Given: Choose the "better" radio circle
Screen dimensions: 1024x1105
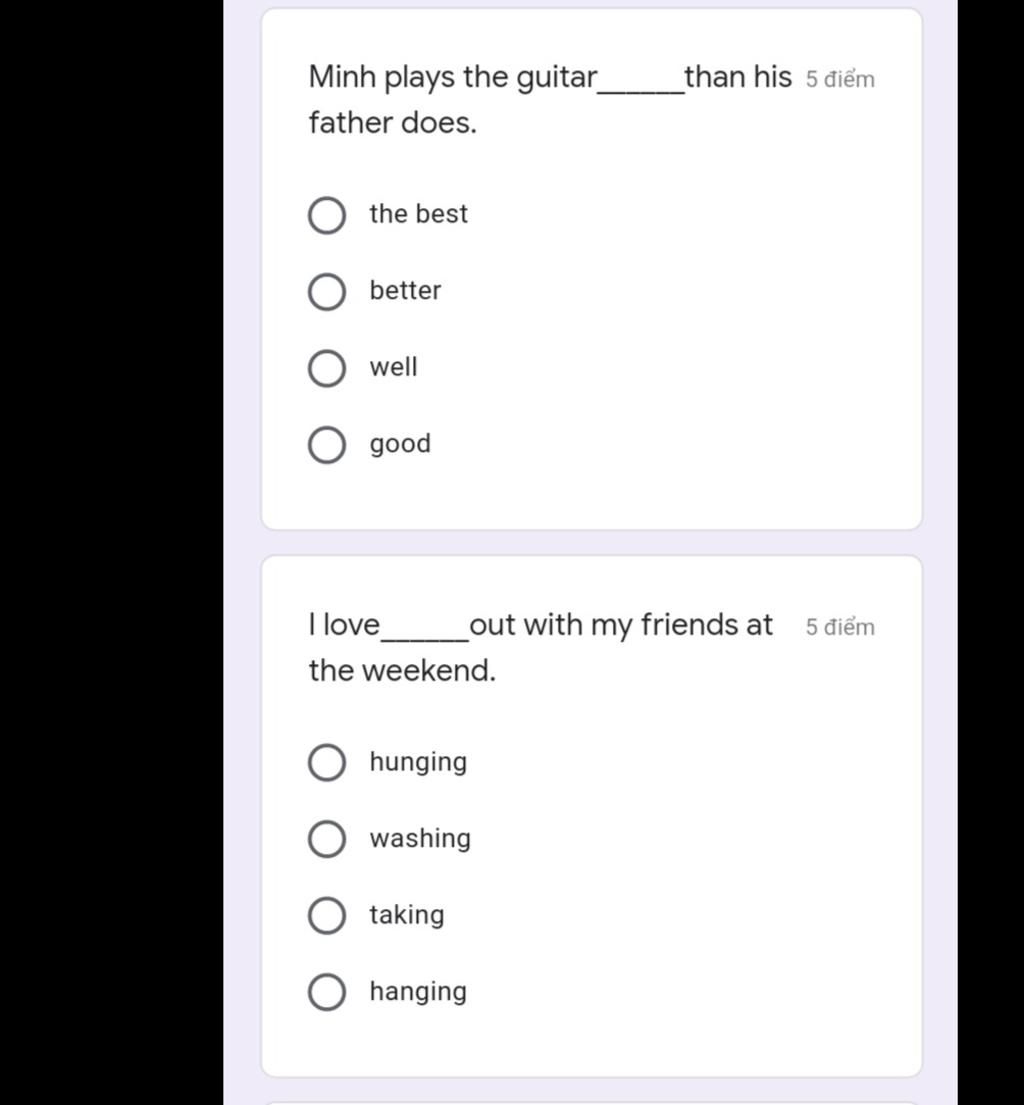Looking at the screenshot, I should 326,292.
